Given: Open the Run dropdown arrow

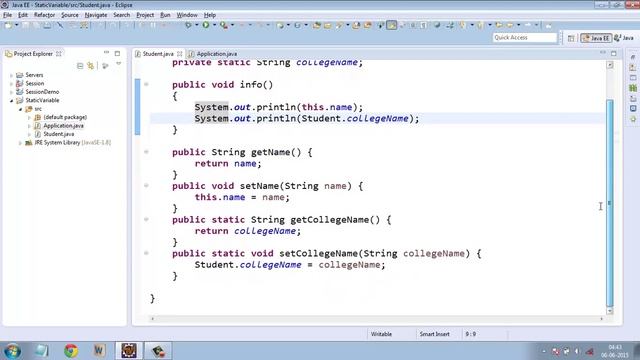Looking at the screenshot, I should point(214,25).
